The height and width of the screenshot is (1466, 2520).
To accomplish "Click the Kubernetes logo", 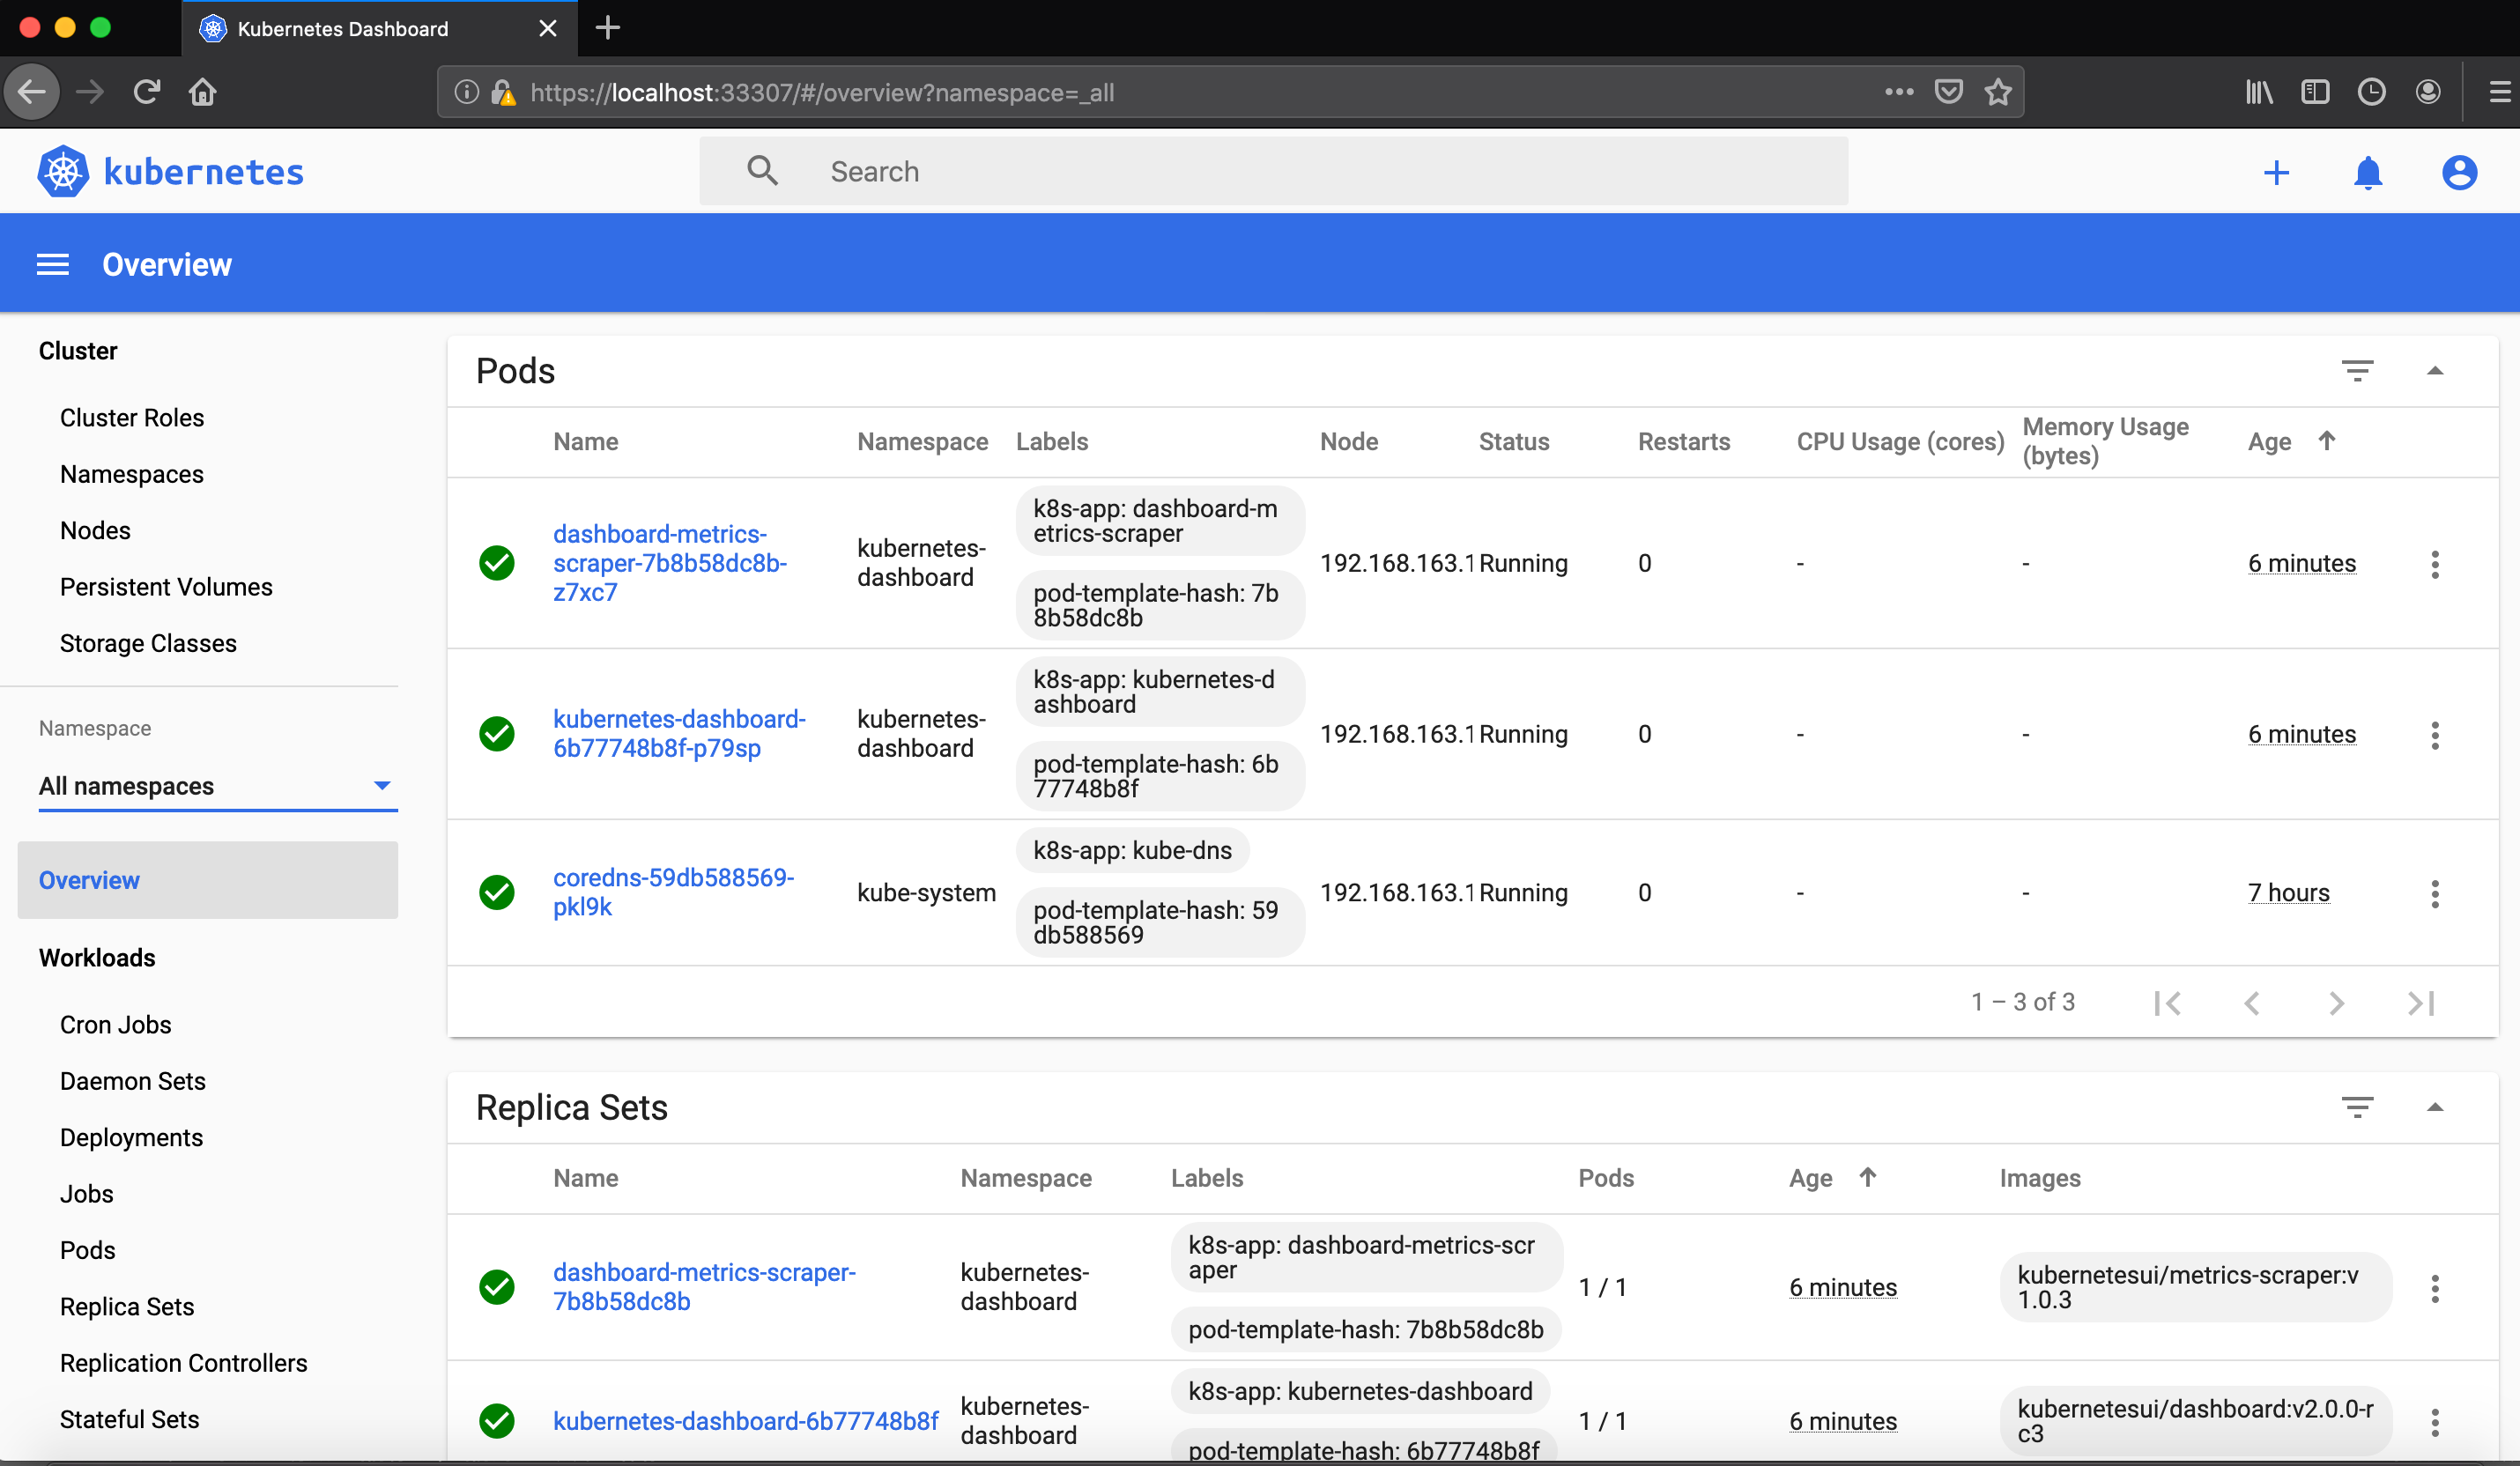I will pos(62,170).
